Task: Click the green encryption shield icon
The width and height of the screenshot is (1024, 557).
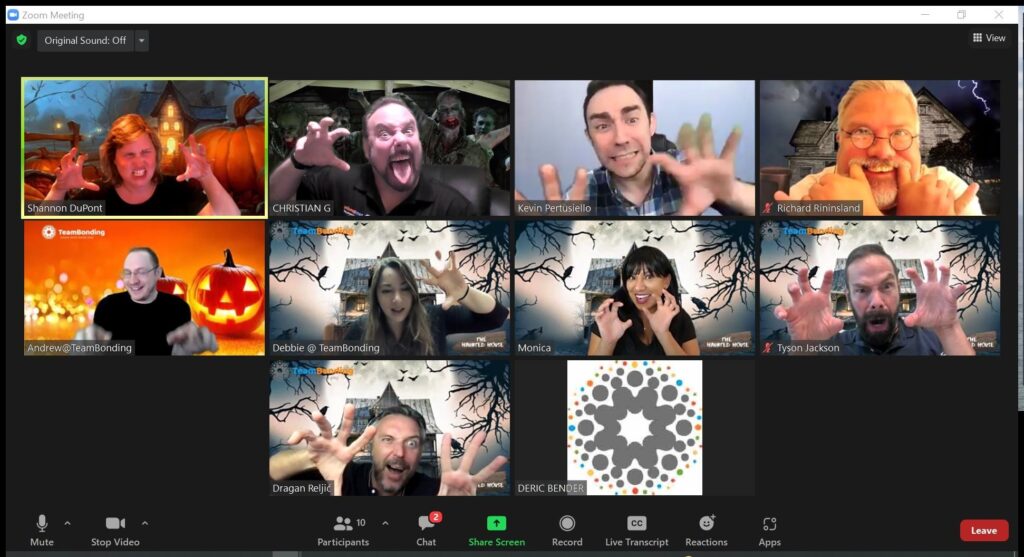Action: [x=21, y=40]
